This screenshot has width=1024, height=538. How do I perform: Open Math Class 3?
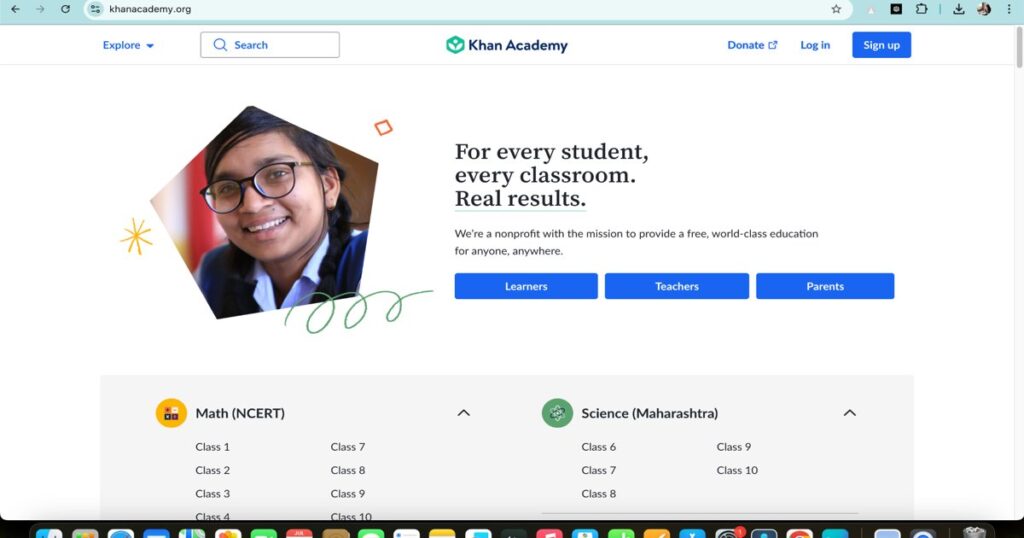click(212, 494)
